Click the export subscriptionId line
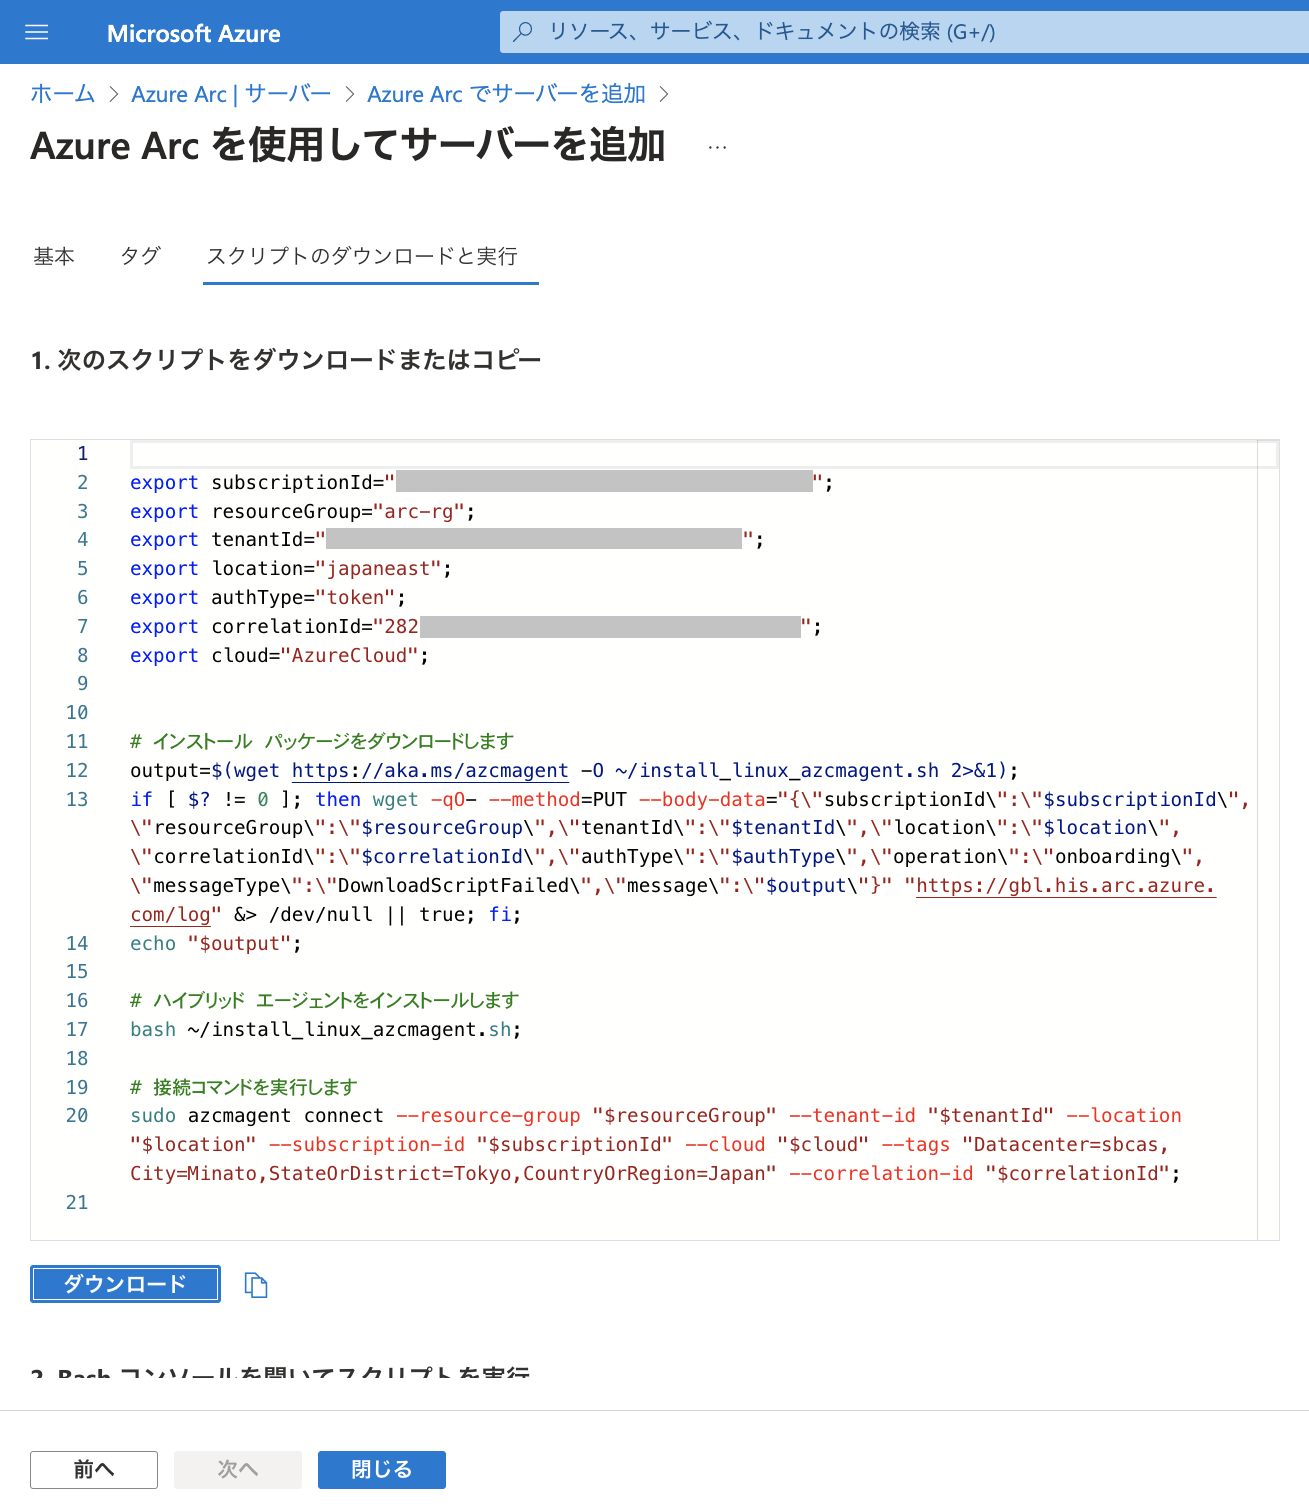The width and height of the screenshot is (1309, 1508). (x=481, y=483)
